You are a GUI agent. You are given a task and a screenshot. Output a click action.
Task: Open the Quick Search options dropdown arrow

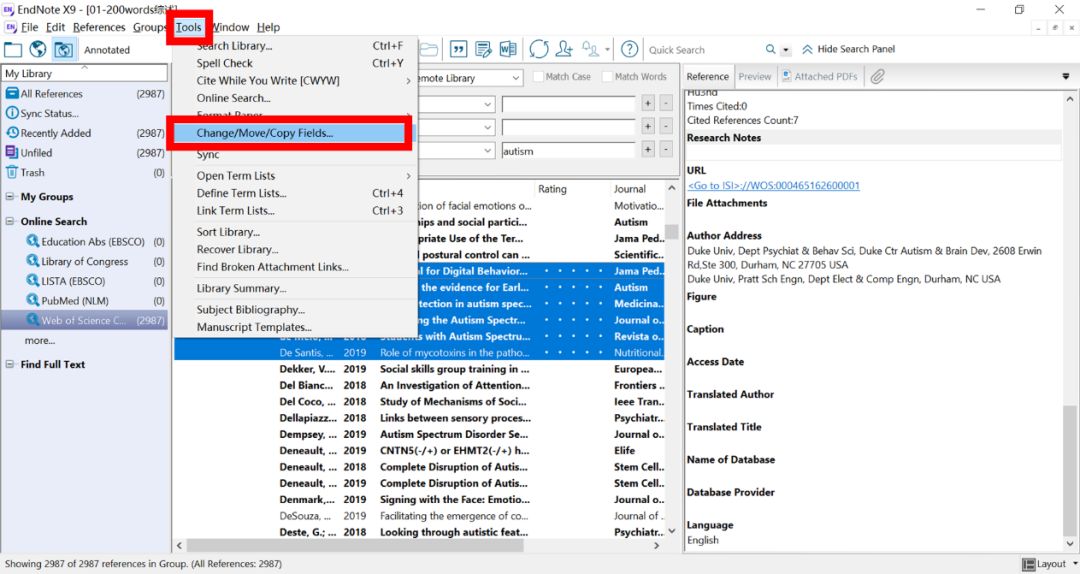[786, 50]
